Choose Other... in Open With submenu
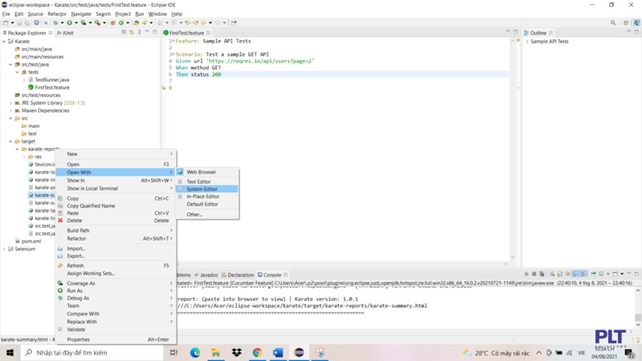The width and height of the screenshot is (642, 361). pos(207,214)
